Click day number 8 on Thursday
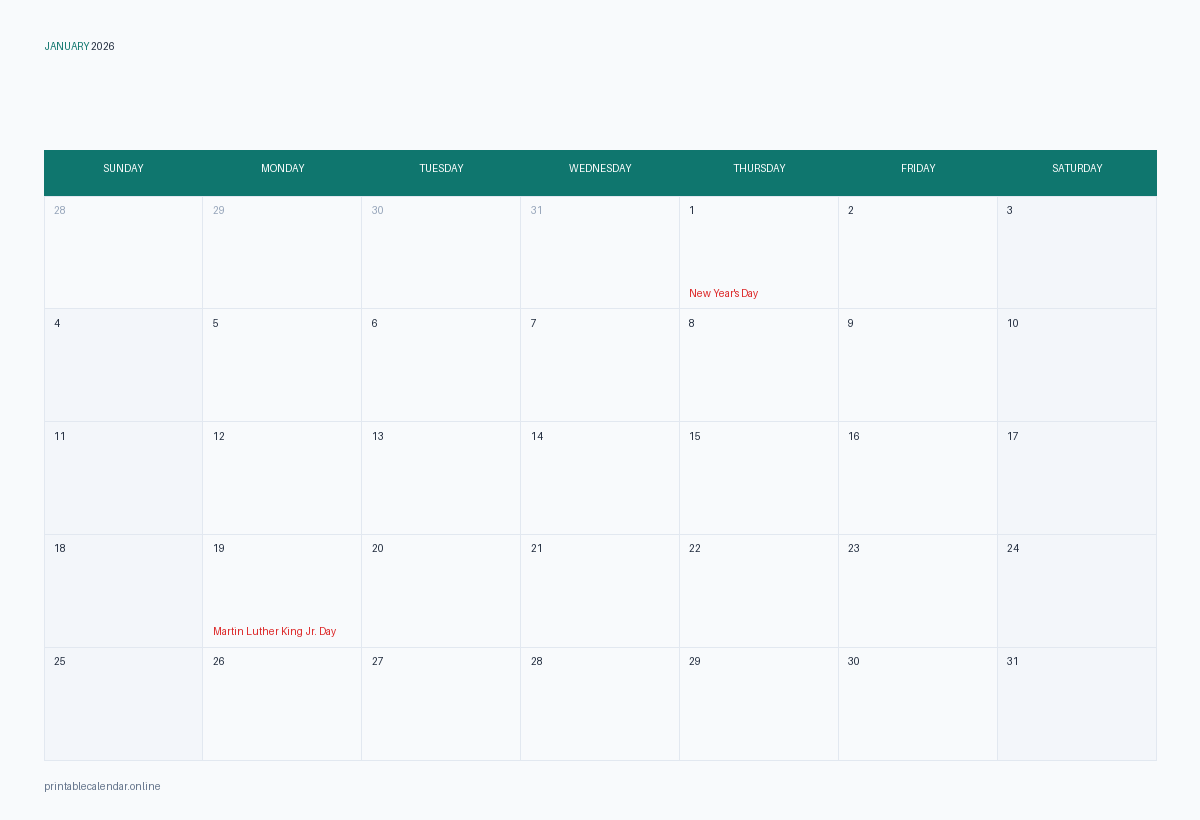This screenshot has width=1200, height=820. pos(692,323)
